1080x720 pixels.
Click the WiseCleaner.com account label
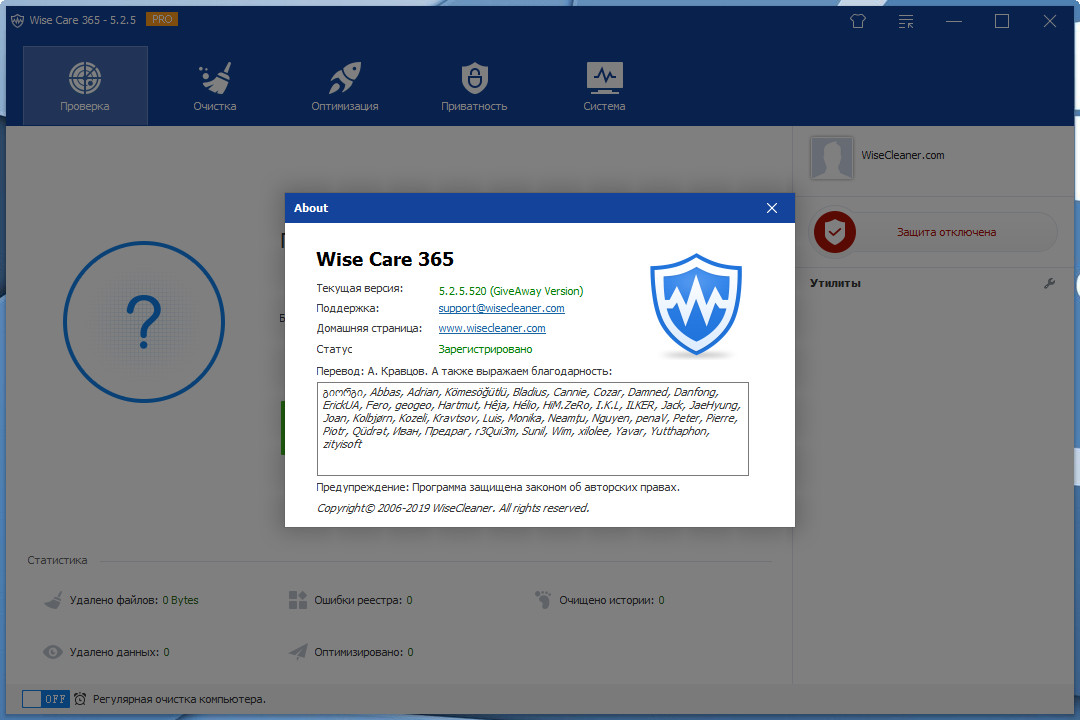pyautogui.click(x=902, y=155)
